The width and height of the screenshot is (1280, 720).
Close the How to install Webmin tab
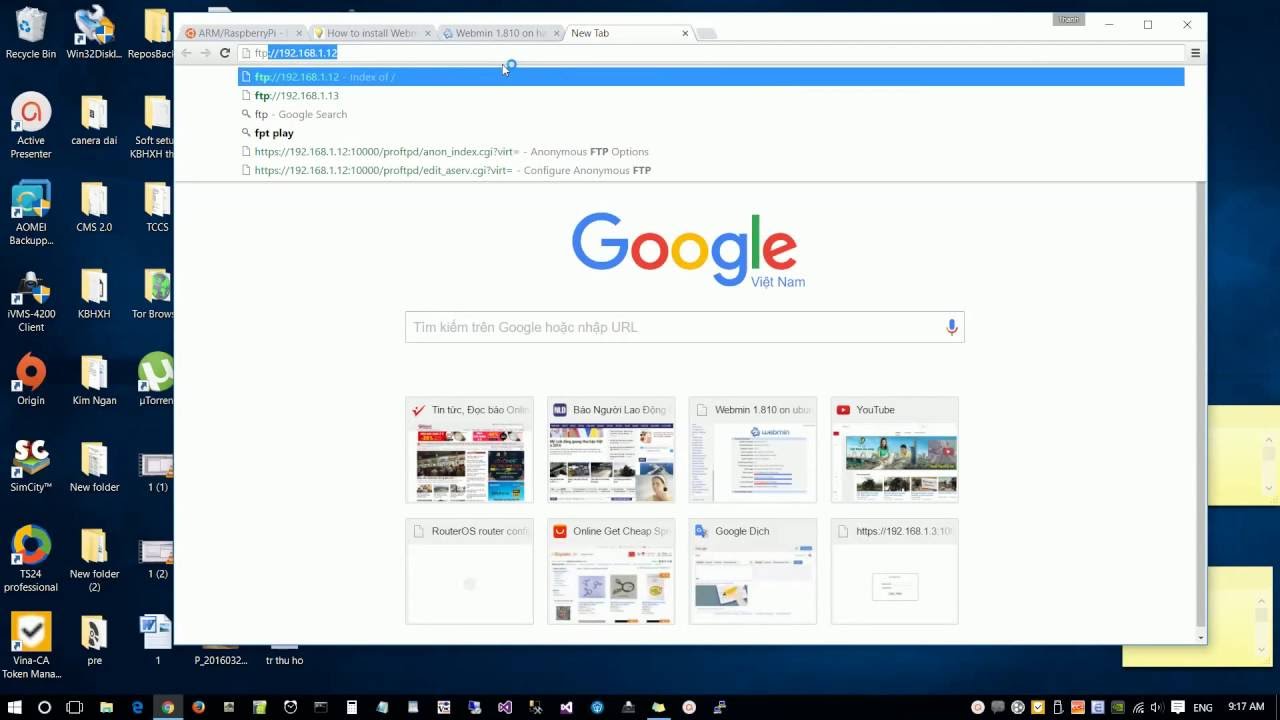427,33
